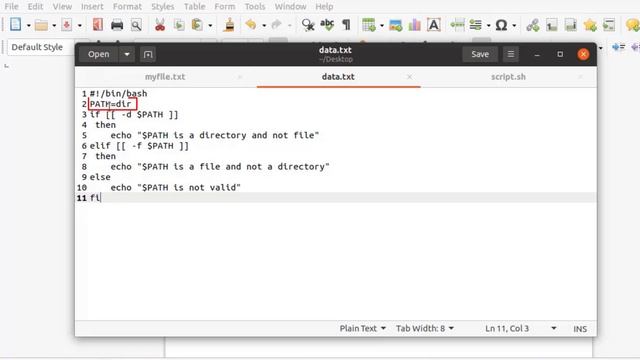This screenshot has width=640, height=360.
Task: Click the Insert Text Box icon
Action: pyautogui.click(x=433, y=25)
